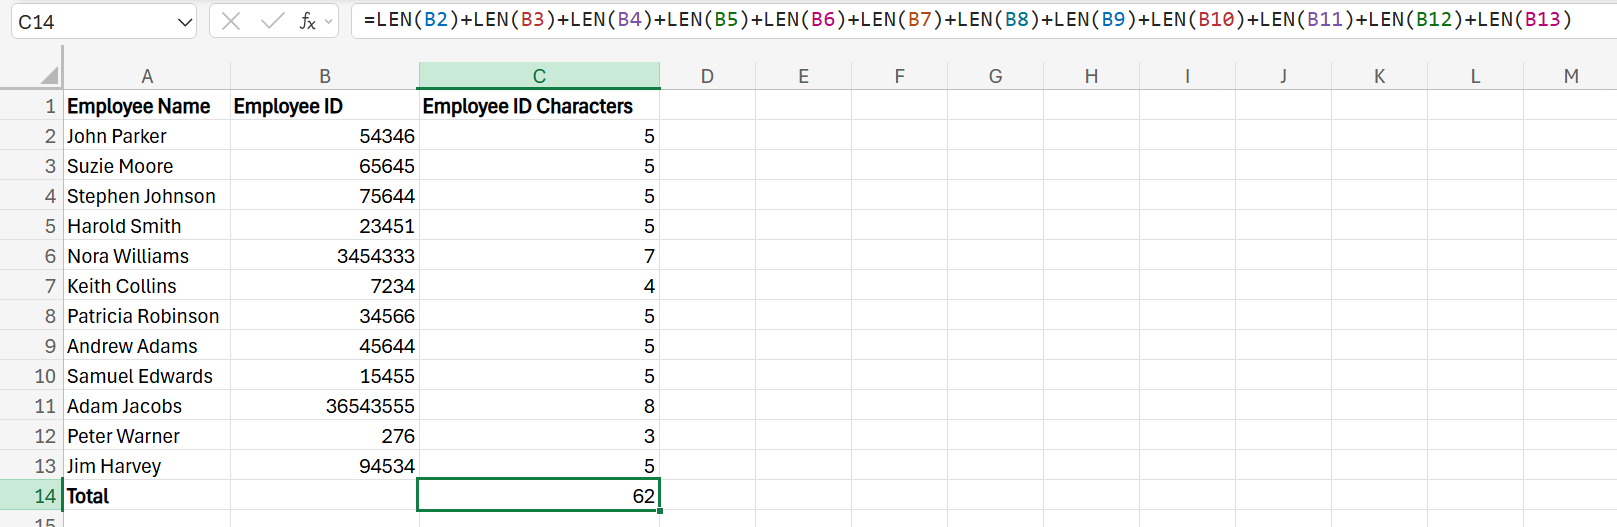The width and height of the screenshot is (1617, 527).
Task: Select the cell 'Harold Smith'
Action: click(x=147, y=226)
